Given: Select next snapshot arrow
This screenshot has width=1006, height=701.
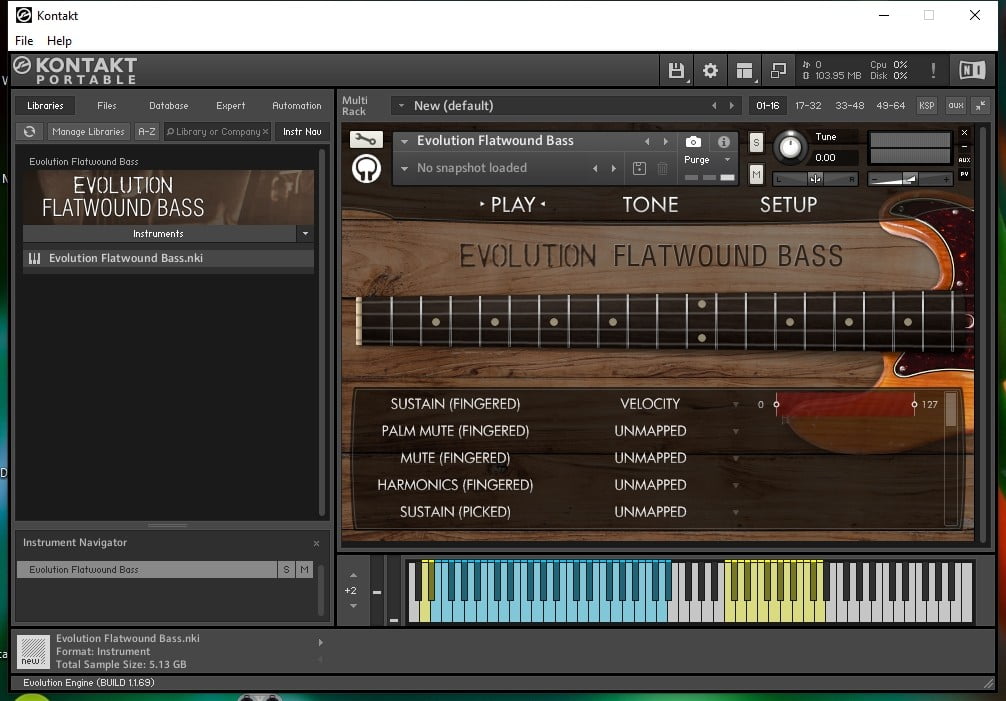Looking at the screenshot, I should coord(614,168).
